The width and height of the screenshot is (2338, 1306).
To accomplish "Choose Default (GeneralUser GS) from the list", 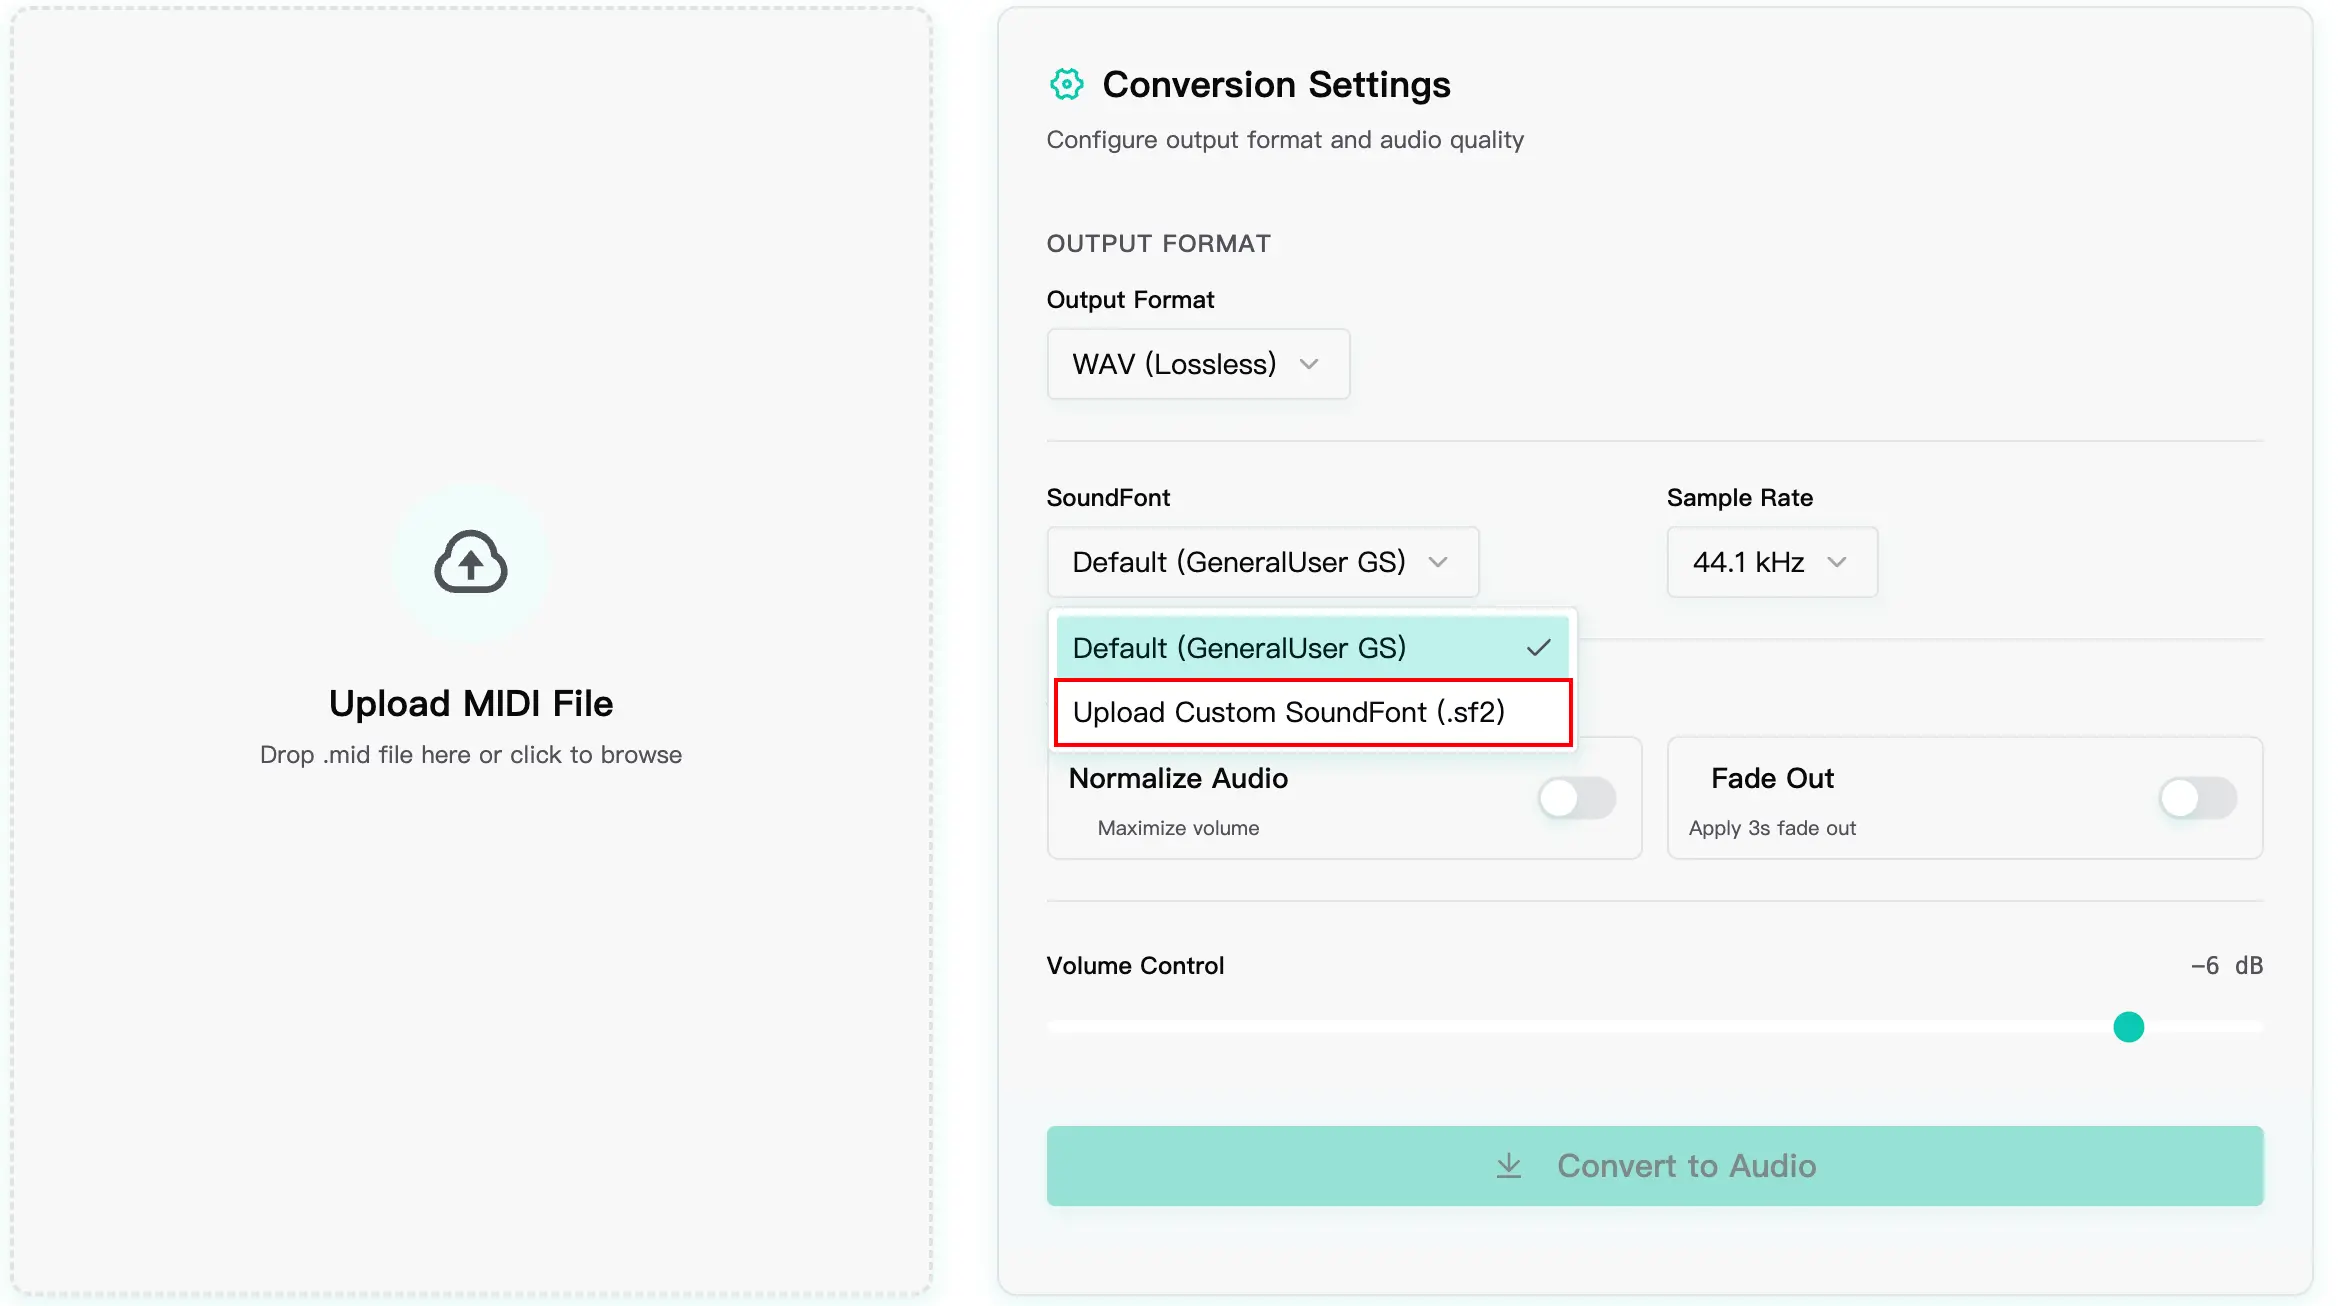I will coord(1240,648).
